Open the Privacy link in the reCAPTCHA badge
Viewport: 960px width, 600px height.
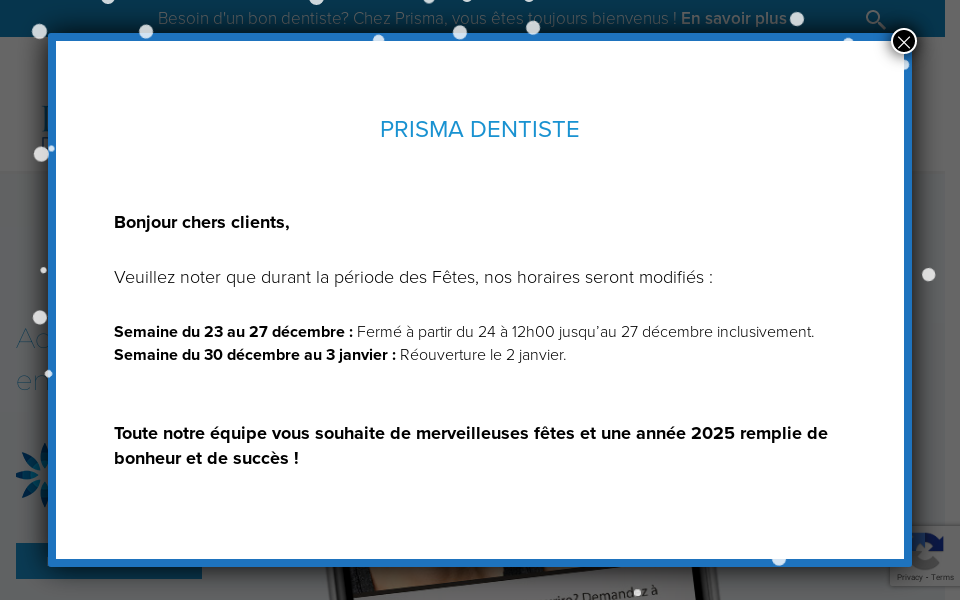(912, 577)
